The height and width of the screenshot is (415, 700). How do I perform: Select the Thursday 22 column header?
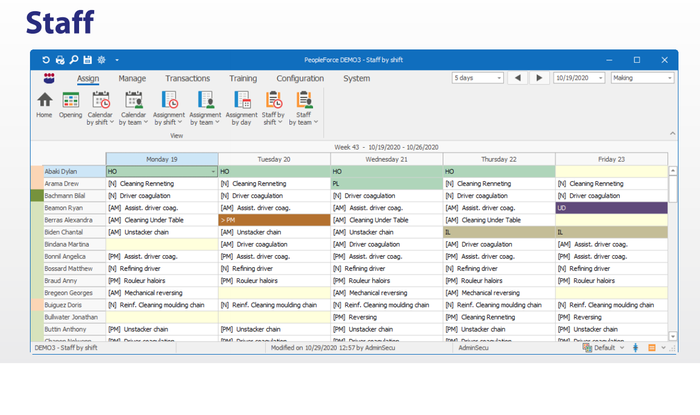tap(499, 159)
